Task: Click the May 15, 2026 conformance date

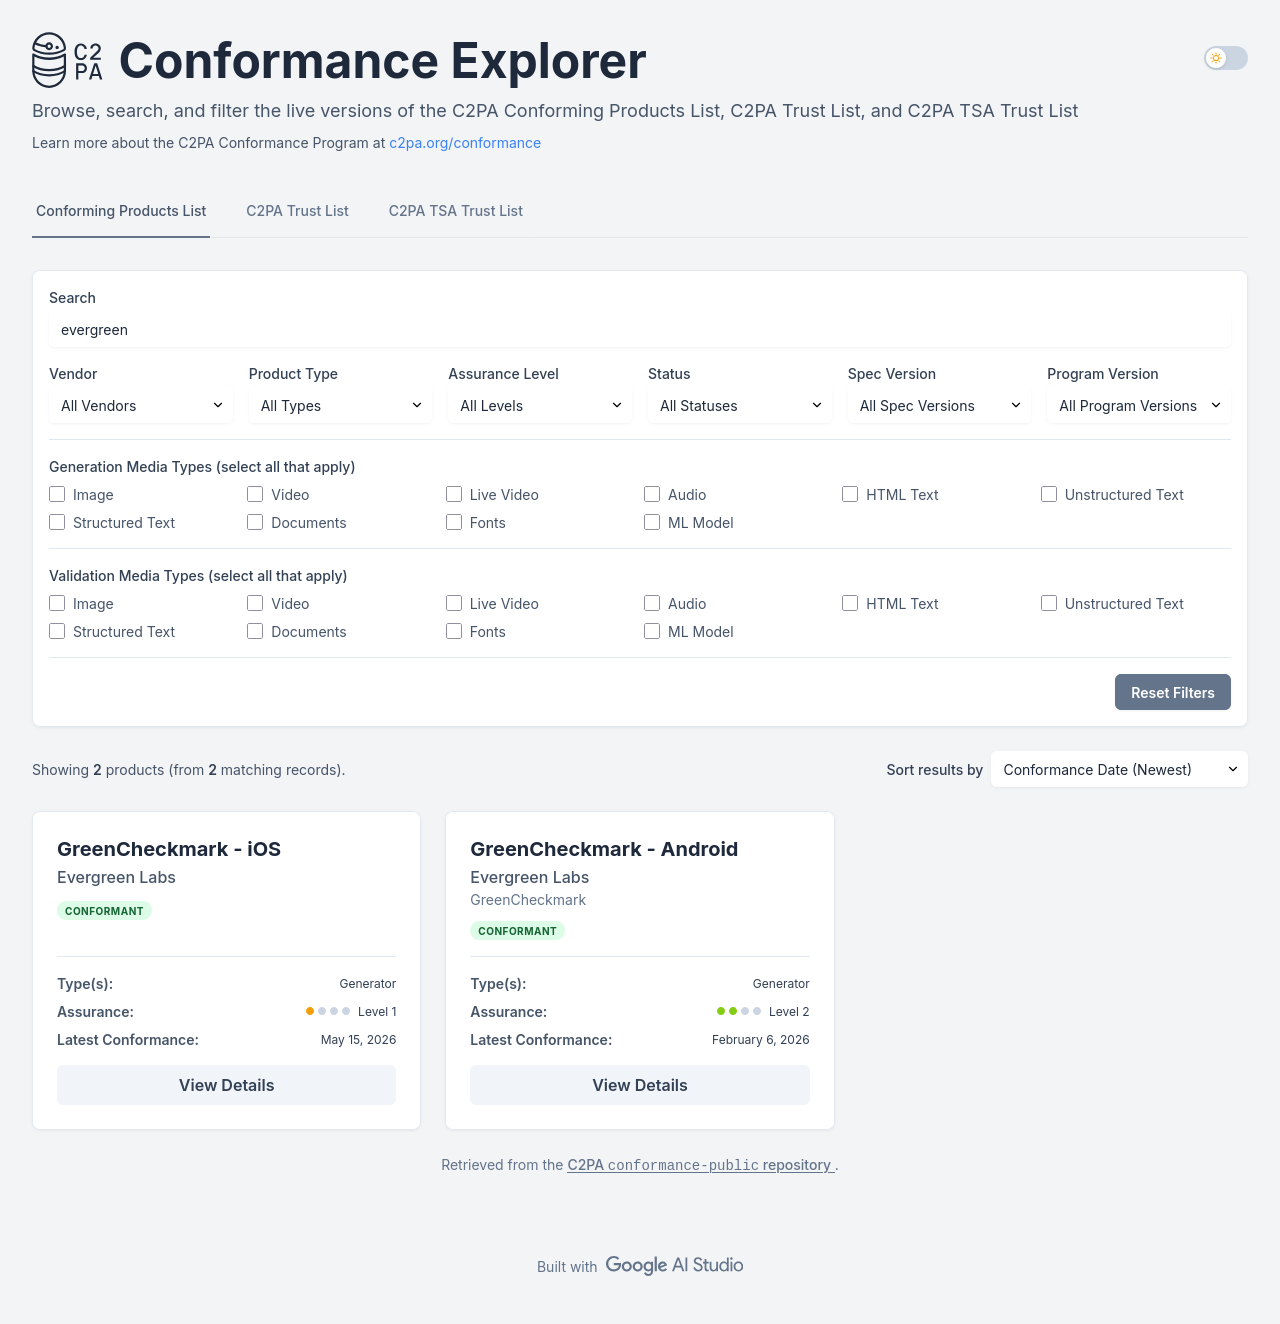Action: click(x=358, y=1040)
